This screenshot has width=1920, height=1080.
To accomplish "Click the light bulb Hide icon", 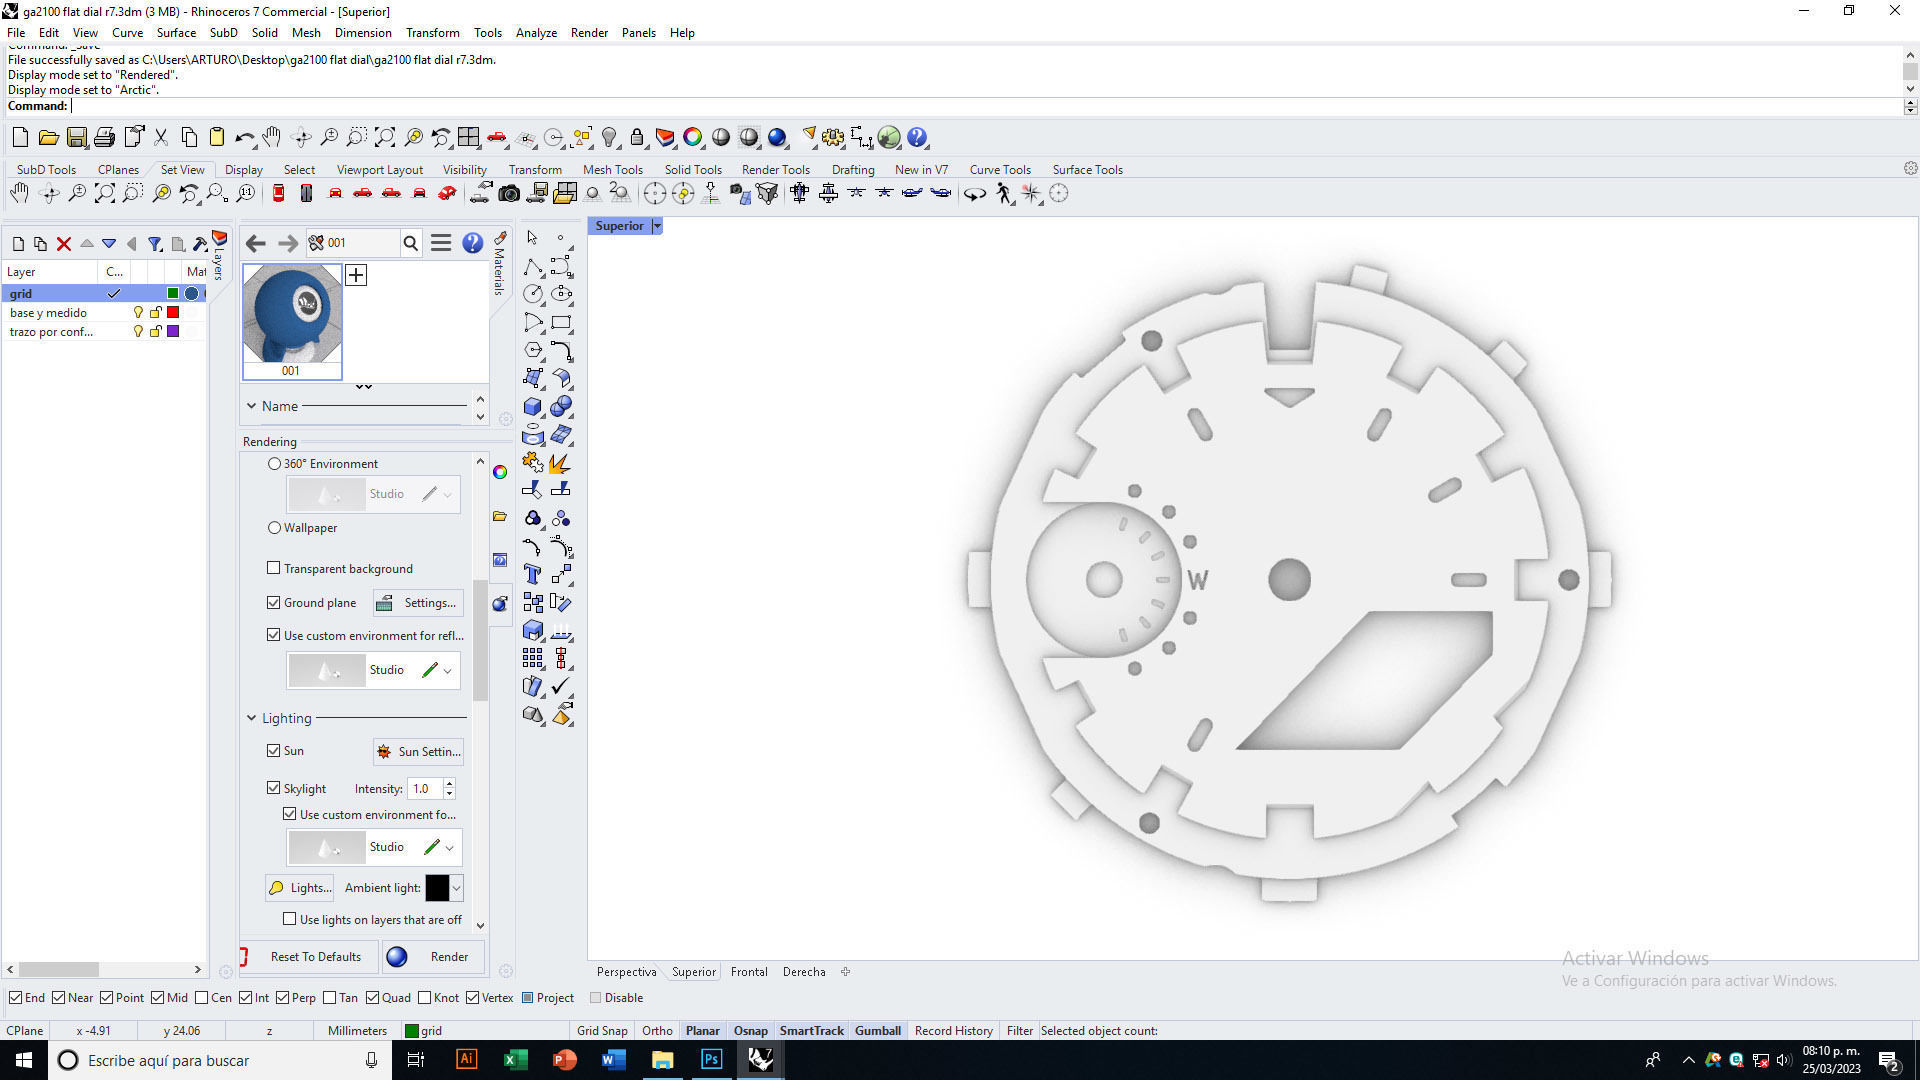I will click(609, 137).
